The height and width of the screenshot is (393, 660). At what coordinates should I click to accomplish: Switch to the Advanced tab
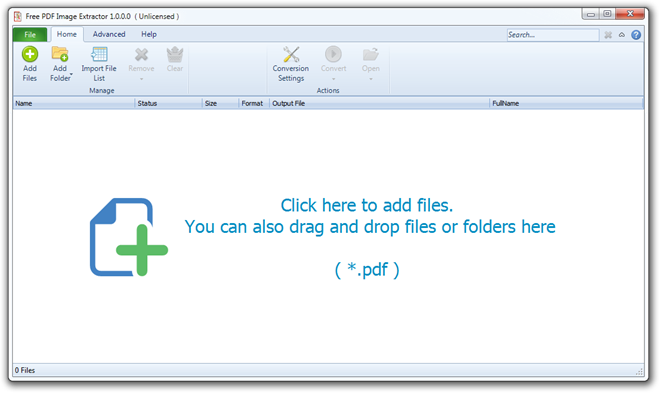coord(109,34)
